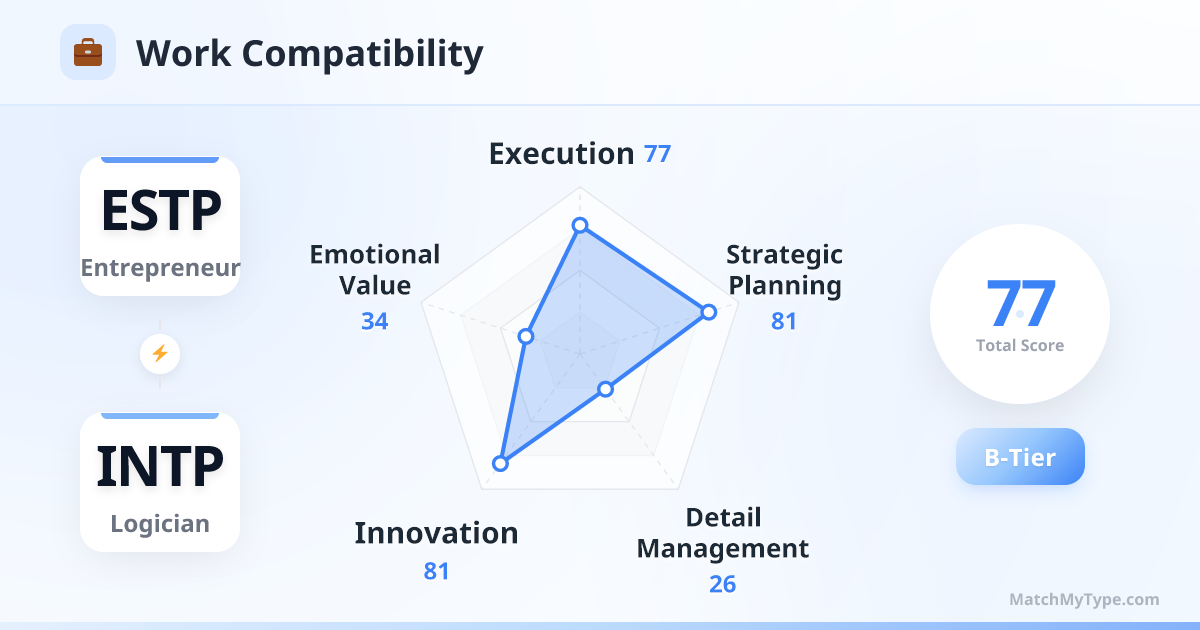The image size is (1200, 630).
Task: Open the MatchMyType.com link
Action: click(x=1084, y=599)
